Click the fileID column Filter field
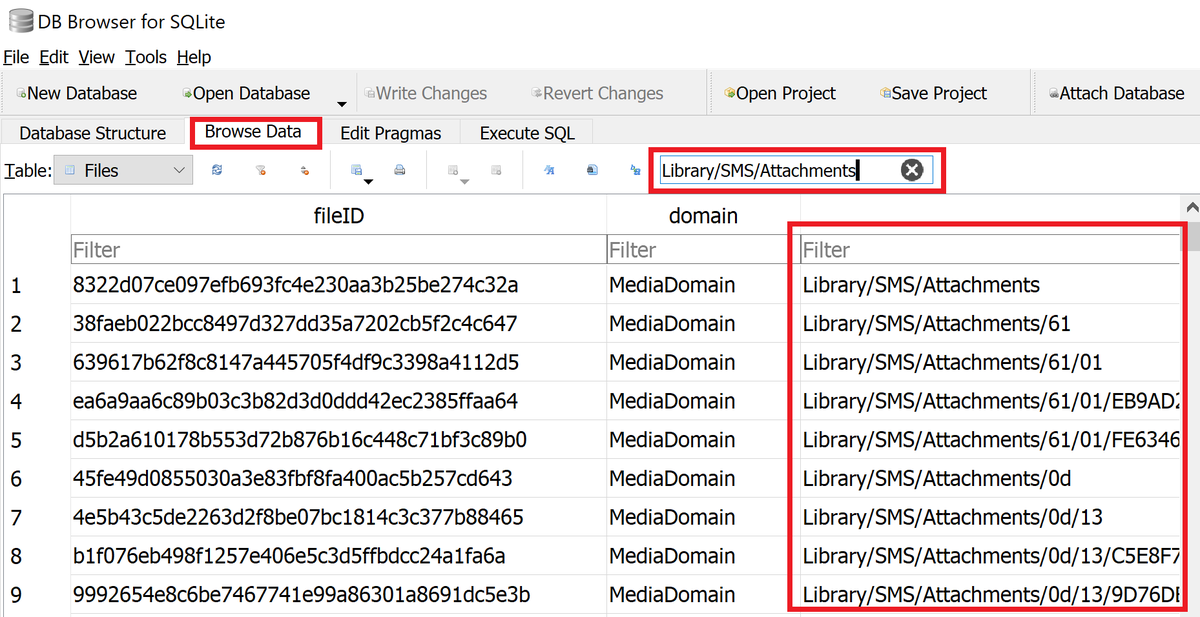The height and width of the screenshot is (617, 1200). tap(338, 249)
